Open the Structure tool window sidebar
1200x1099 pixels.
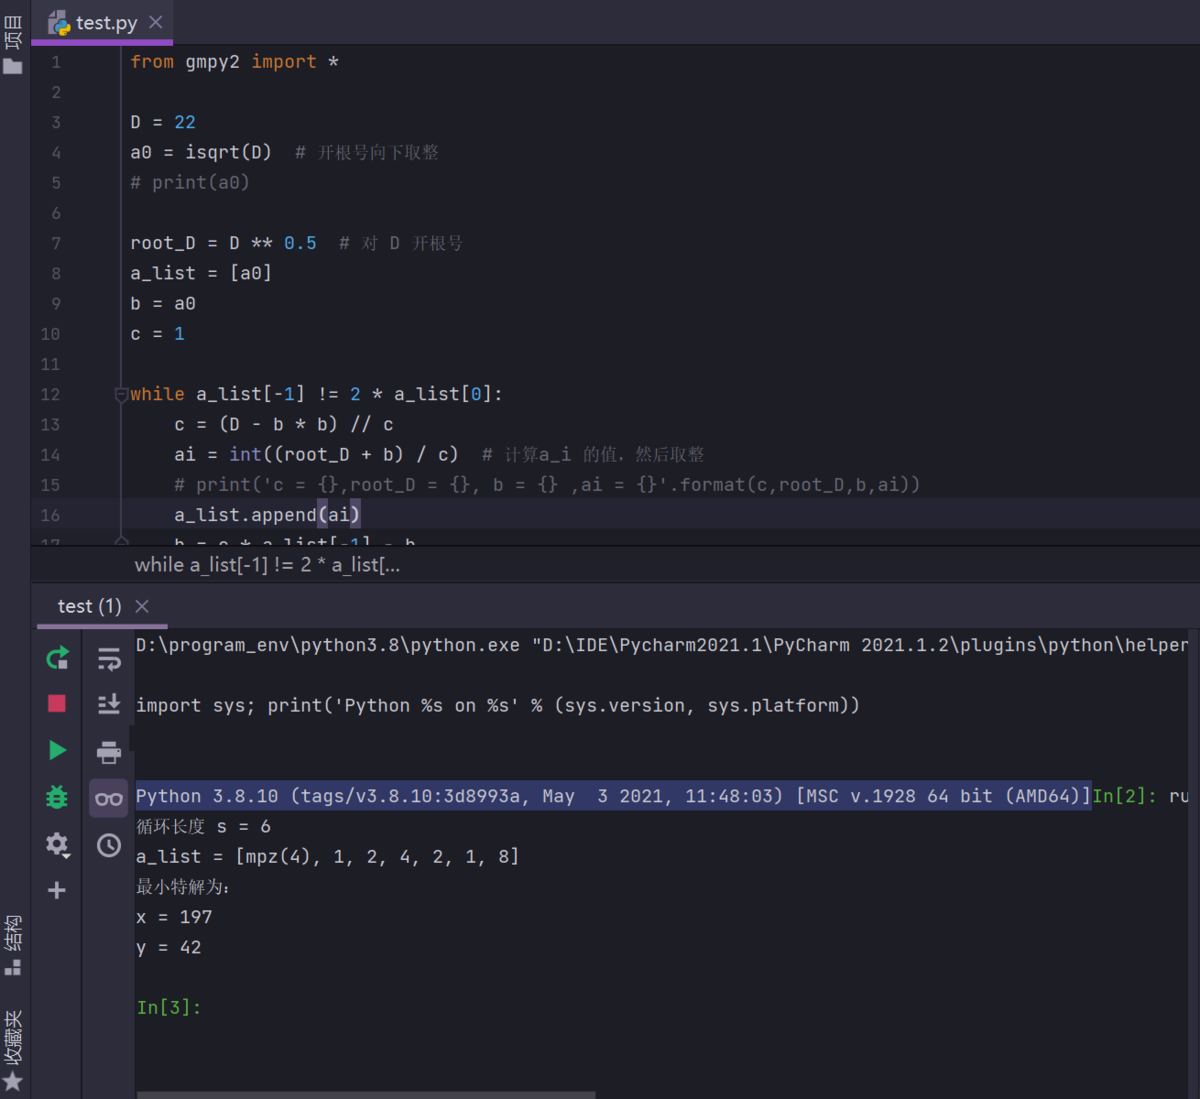(13, 944)
